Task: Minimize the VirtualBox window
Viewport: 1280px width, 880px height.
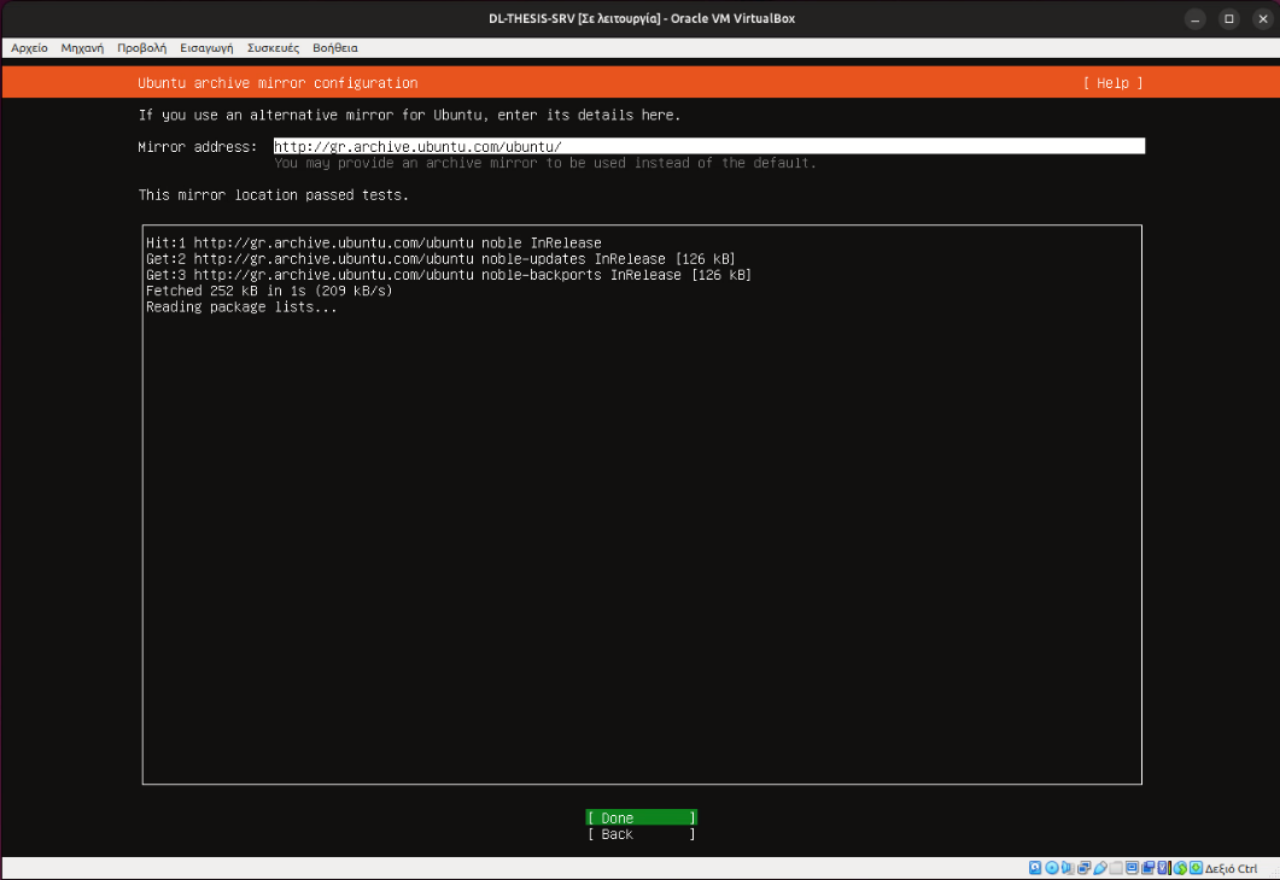Action: click(x=1196, y=19)
